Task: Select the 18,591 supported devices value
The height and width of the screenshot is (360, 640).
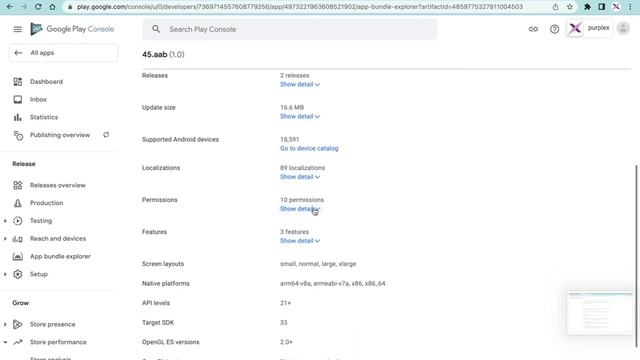Action: [289, 140]
